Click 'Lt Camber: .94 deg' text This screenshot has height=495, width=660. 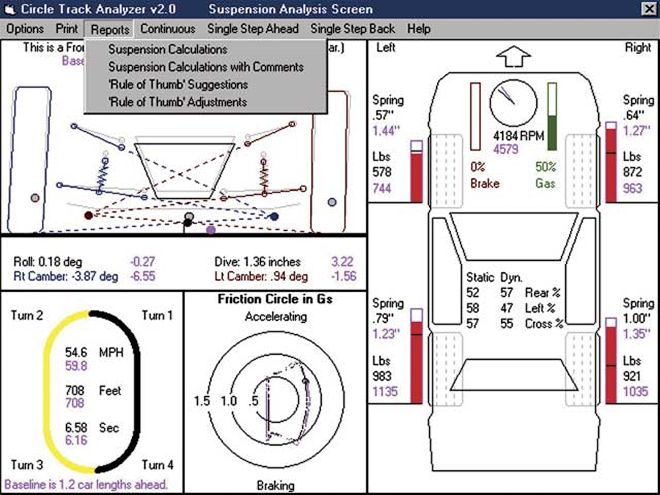[261, 277]
